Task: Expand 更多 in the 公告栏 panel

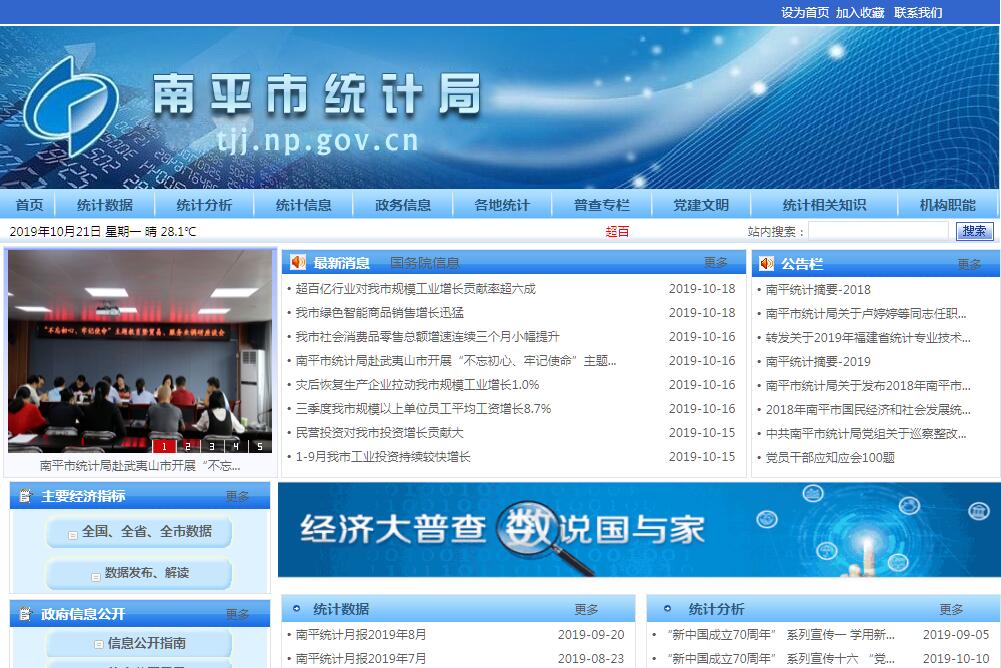Action: [x=969, y=265]
